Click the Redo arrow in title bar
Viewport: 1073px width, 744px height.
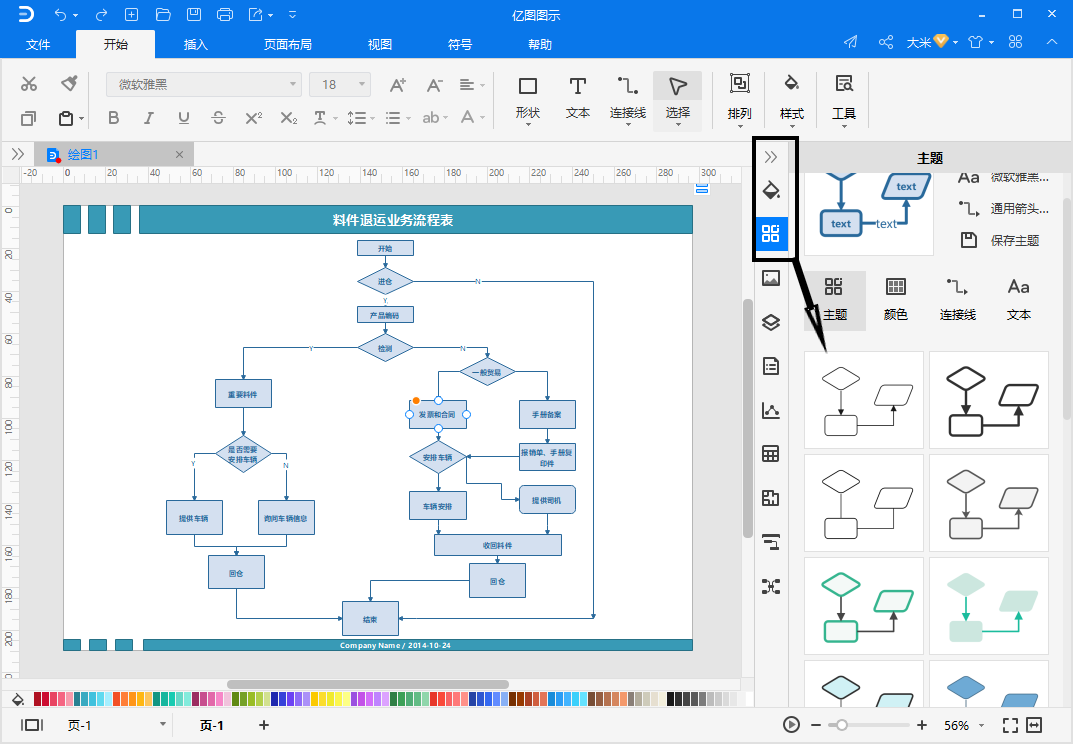[101, 14]
